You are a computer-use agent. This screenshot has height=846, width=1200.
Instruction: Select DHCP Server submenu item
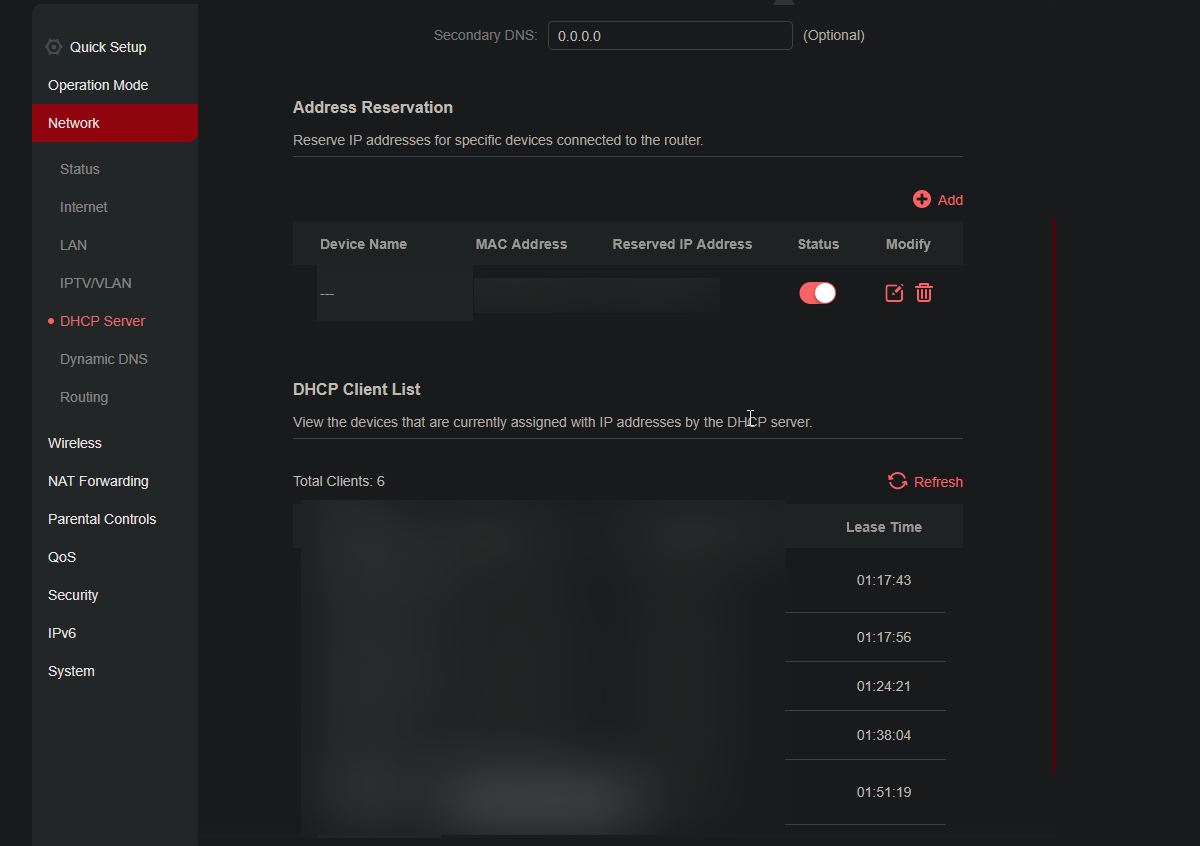(x=102, y=321)
